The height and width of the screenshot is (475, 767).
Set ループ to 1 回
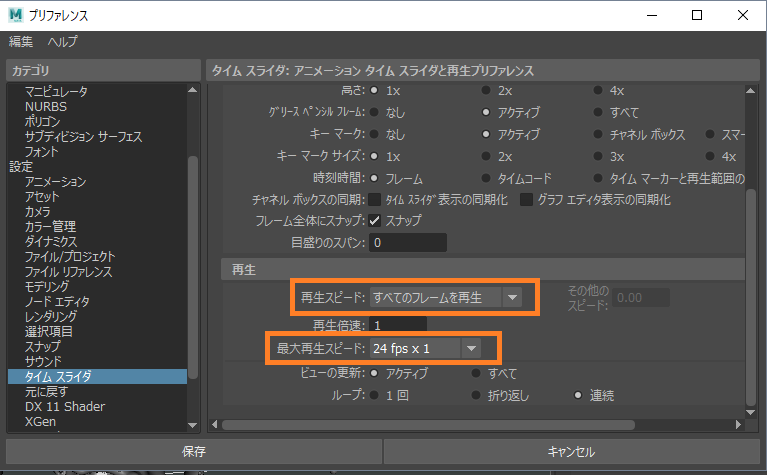click(x=375, y=395)
